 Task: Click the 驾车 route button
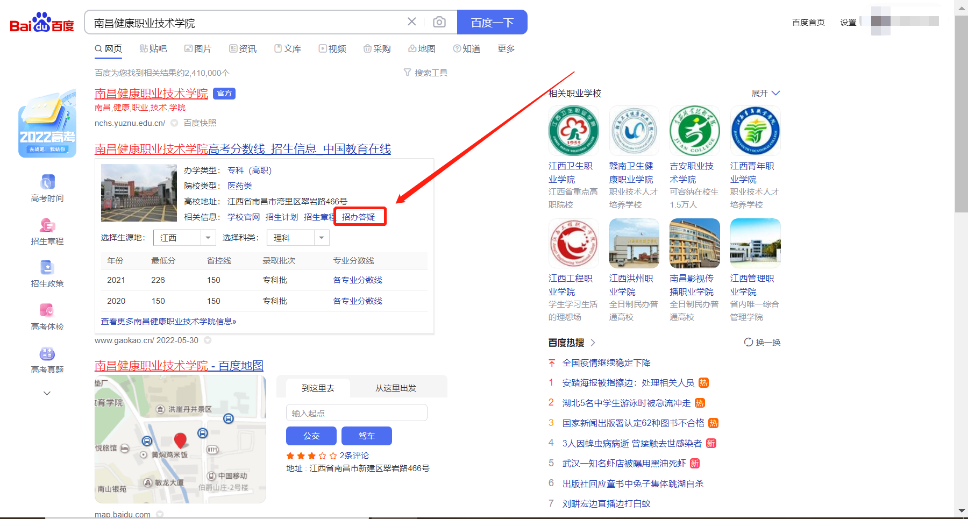point(367,436)
